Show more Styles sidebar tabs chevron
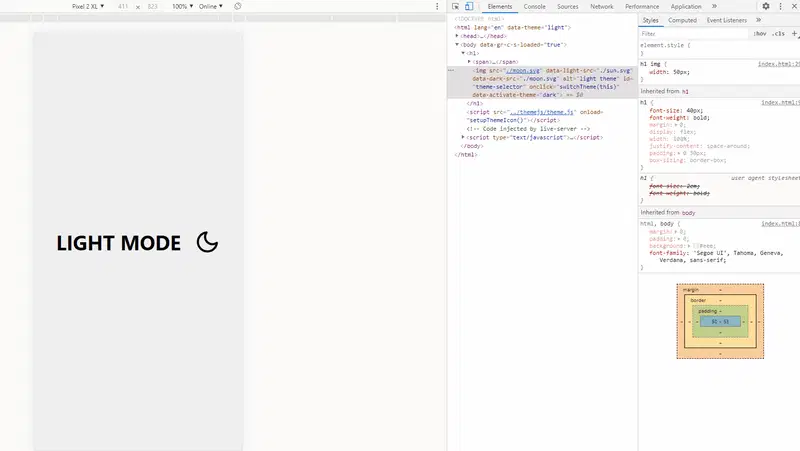800x451 pixels. [x=759, y=20]
